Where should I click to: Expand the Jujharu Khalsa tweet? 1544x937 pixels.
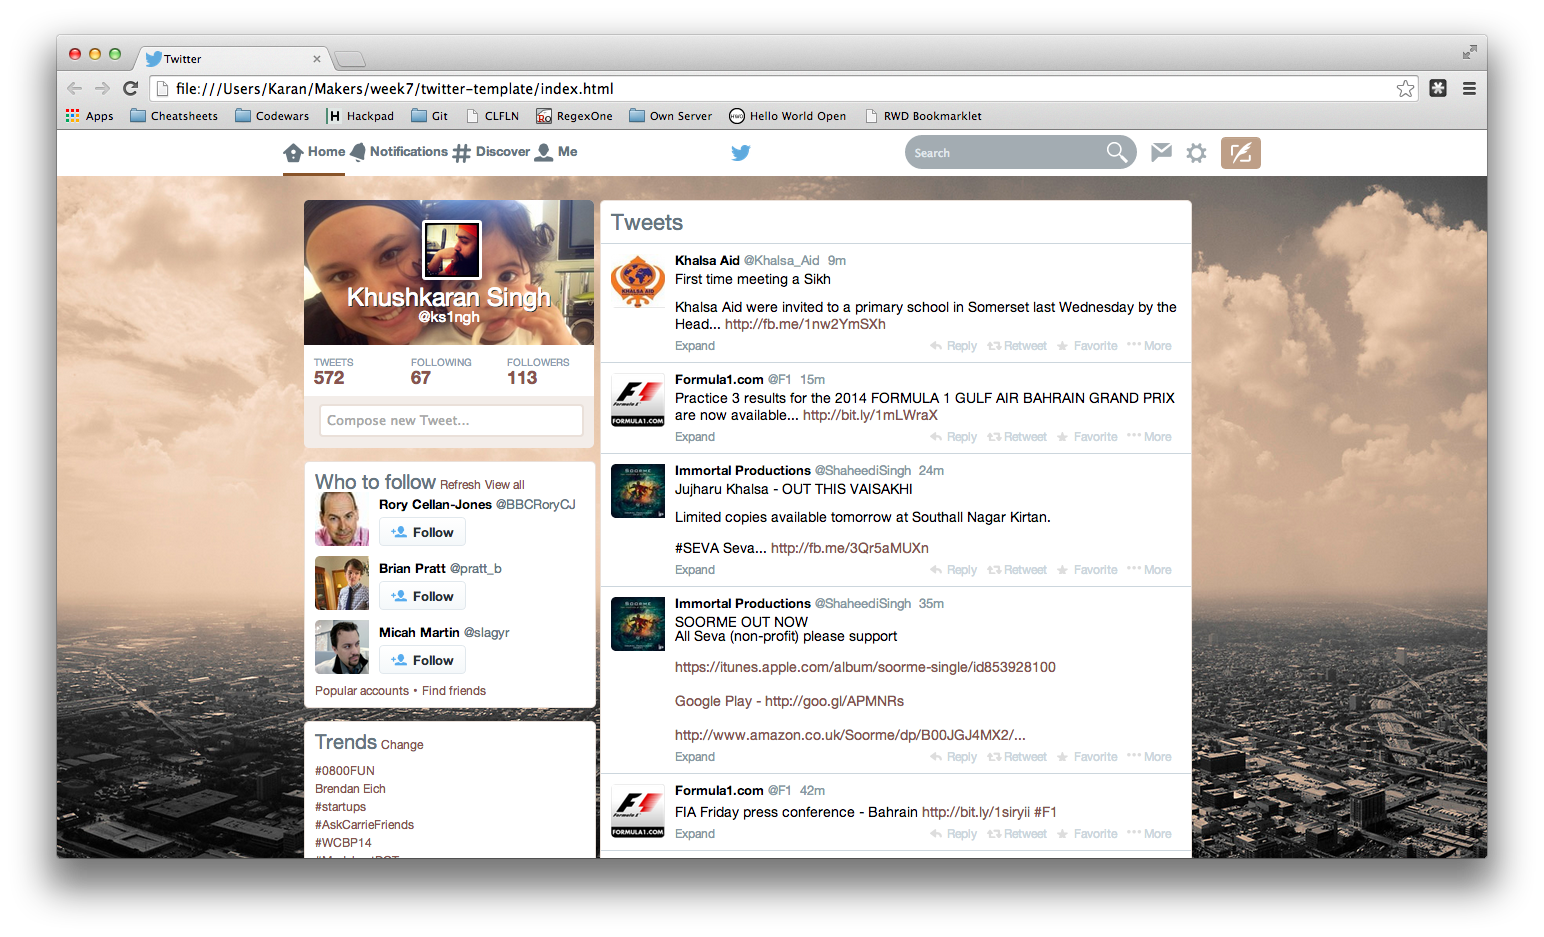pyautogui.click(x=695, y=570)
